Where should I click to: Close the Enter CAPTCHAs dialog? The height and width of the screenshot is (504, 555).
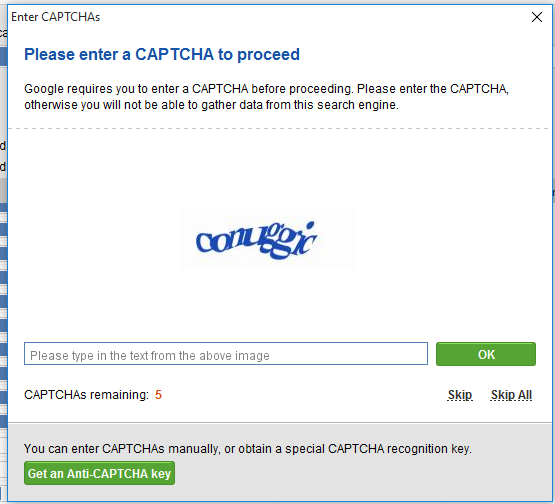point(537,17)
